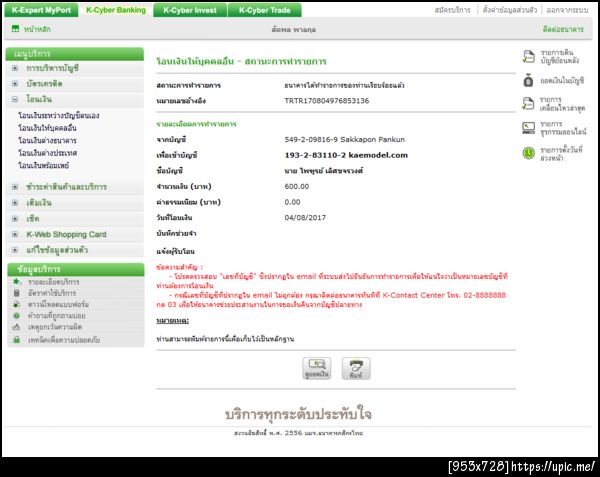Open อัตราค่าใช้บริการ info link
This screenshot has width=600, height=477.
tap(52, 293)
